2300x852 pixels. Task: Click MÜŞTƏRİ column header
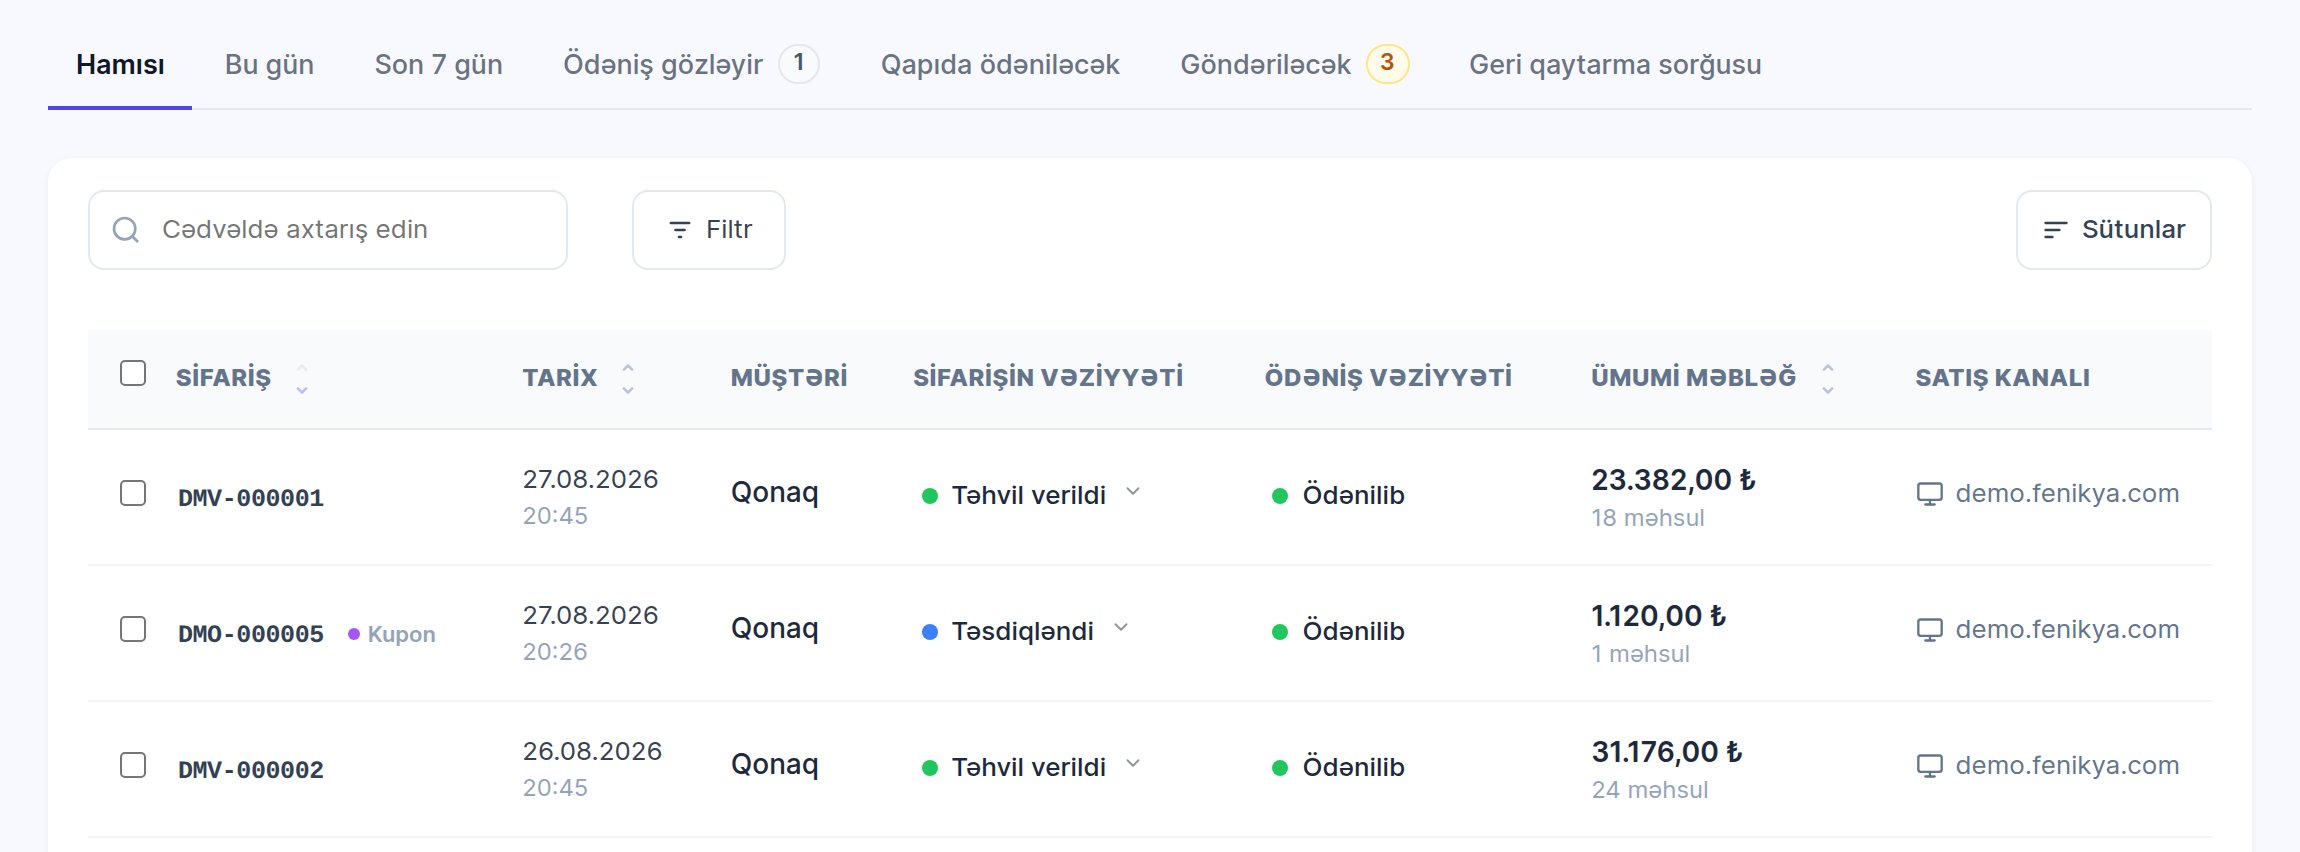click(x=789, y=378)
